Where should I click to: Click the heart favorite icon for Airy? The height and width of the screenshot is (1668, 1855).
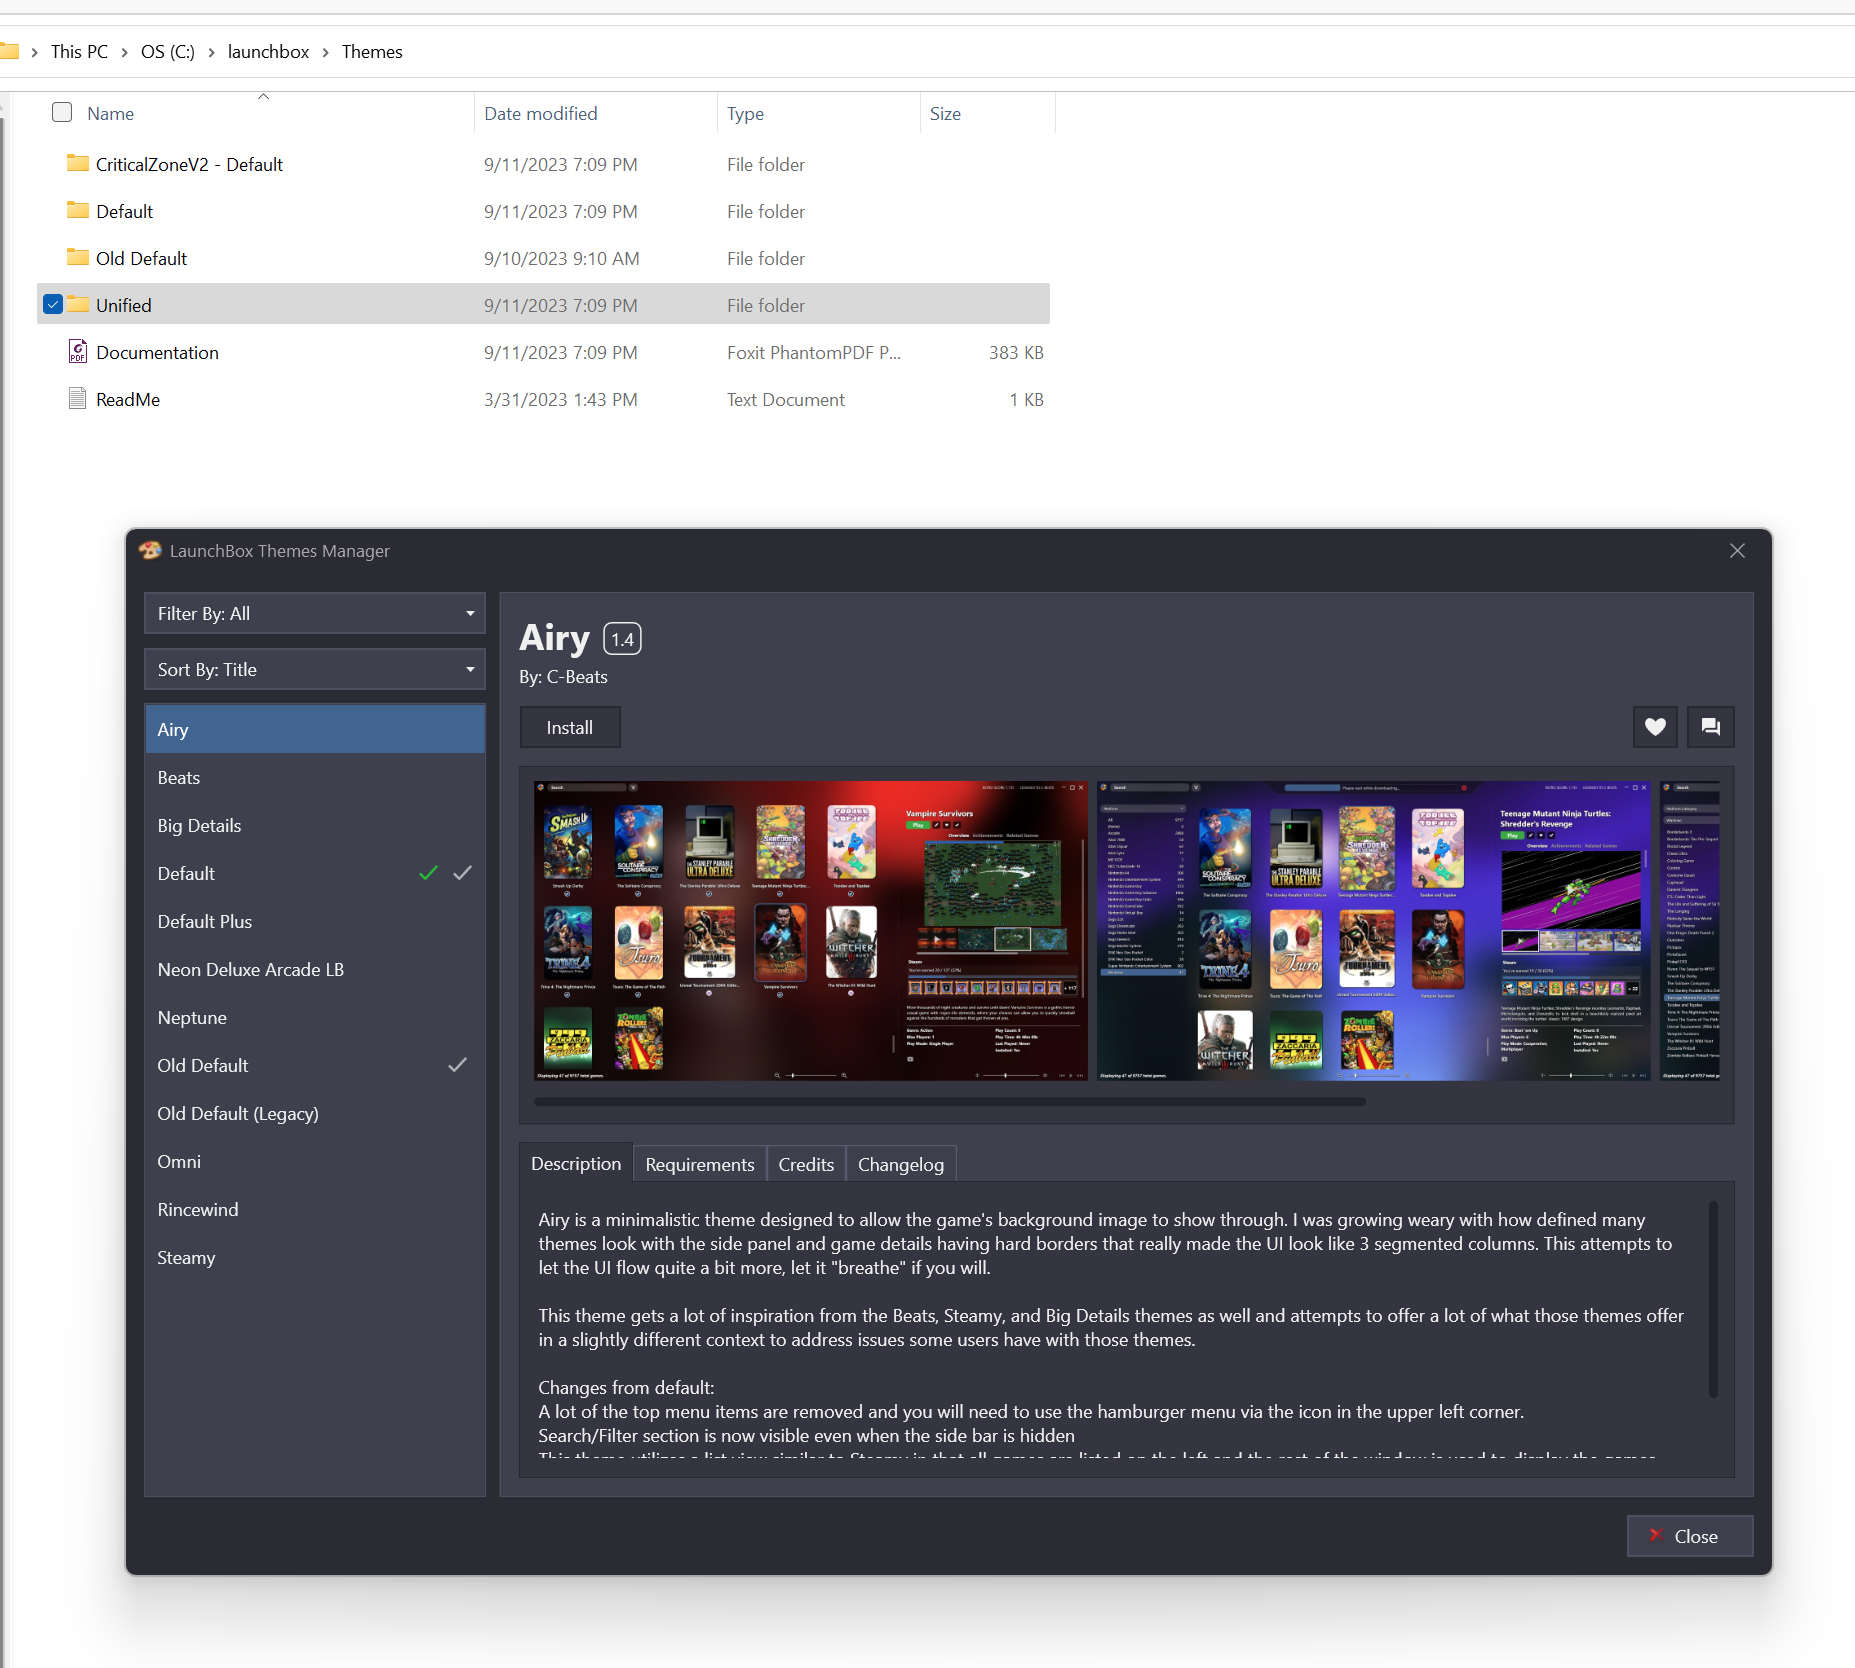pyautogui.click(x=1655, y=727)
